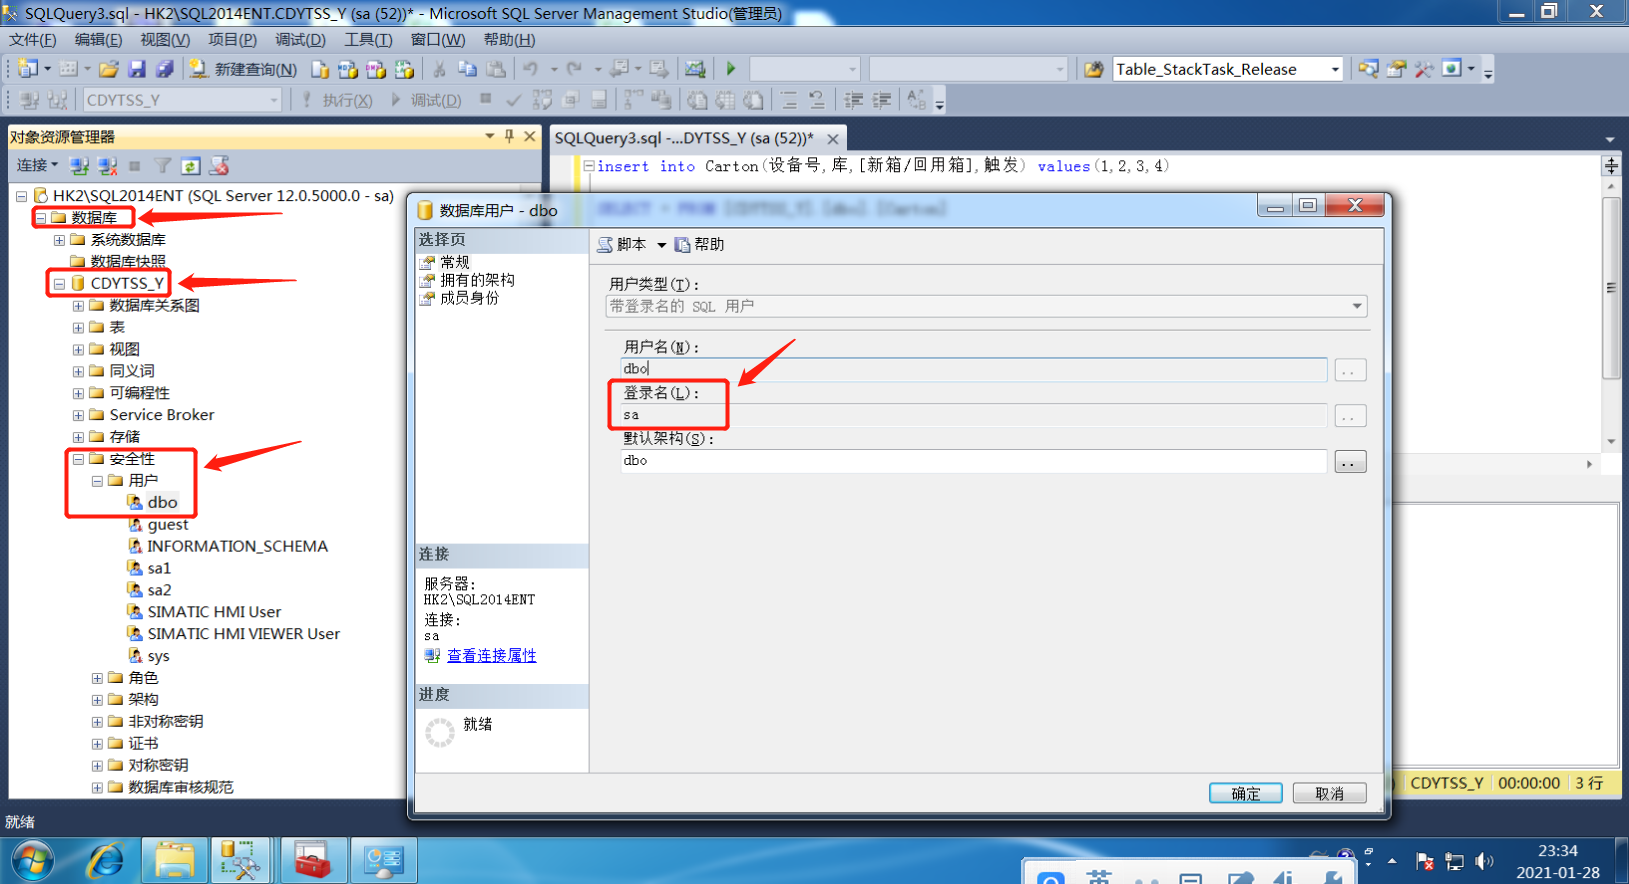Viewport: 1629px width, 884px height.
Task: Open the 工具(T) menu
Action: click(x=368, y=40)
